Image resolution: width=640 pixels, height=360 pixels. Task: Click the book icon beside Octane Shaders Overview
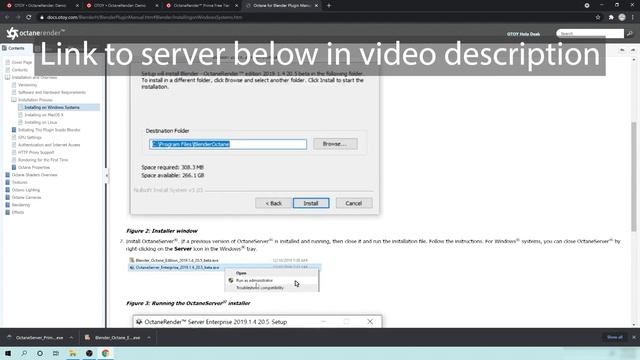click(x=7, y=175)
